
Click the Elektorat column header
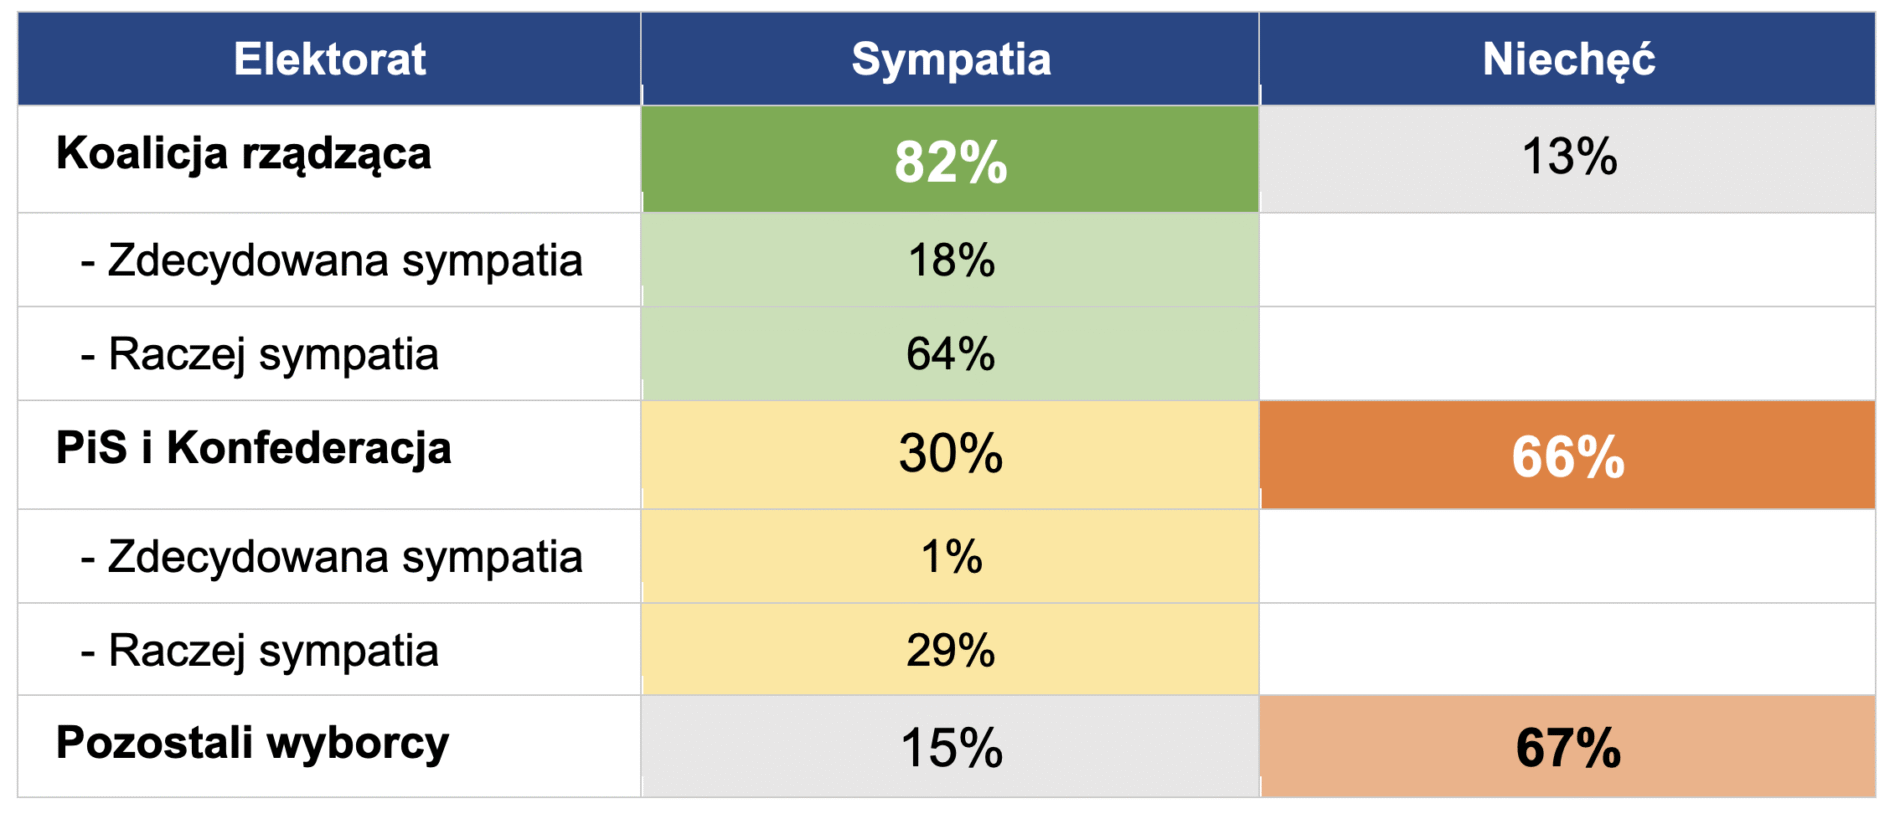[x=329, y=59]
